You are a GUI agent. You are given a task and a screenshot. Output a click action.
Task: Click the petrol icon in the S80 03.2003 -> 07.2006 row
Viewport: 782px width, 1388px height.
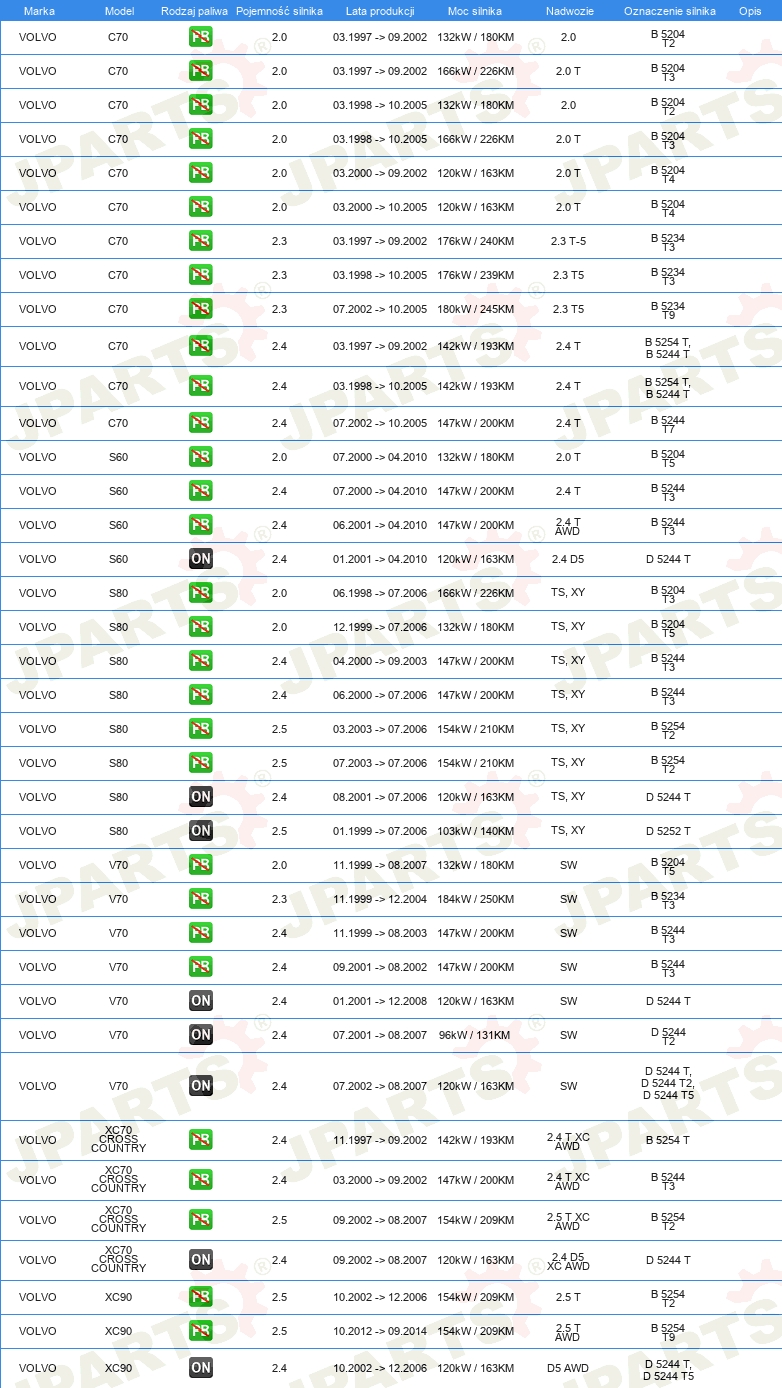pyautogui.click(x=201, y=729)
